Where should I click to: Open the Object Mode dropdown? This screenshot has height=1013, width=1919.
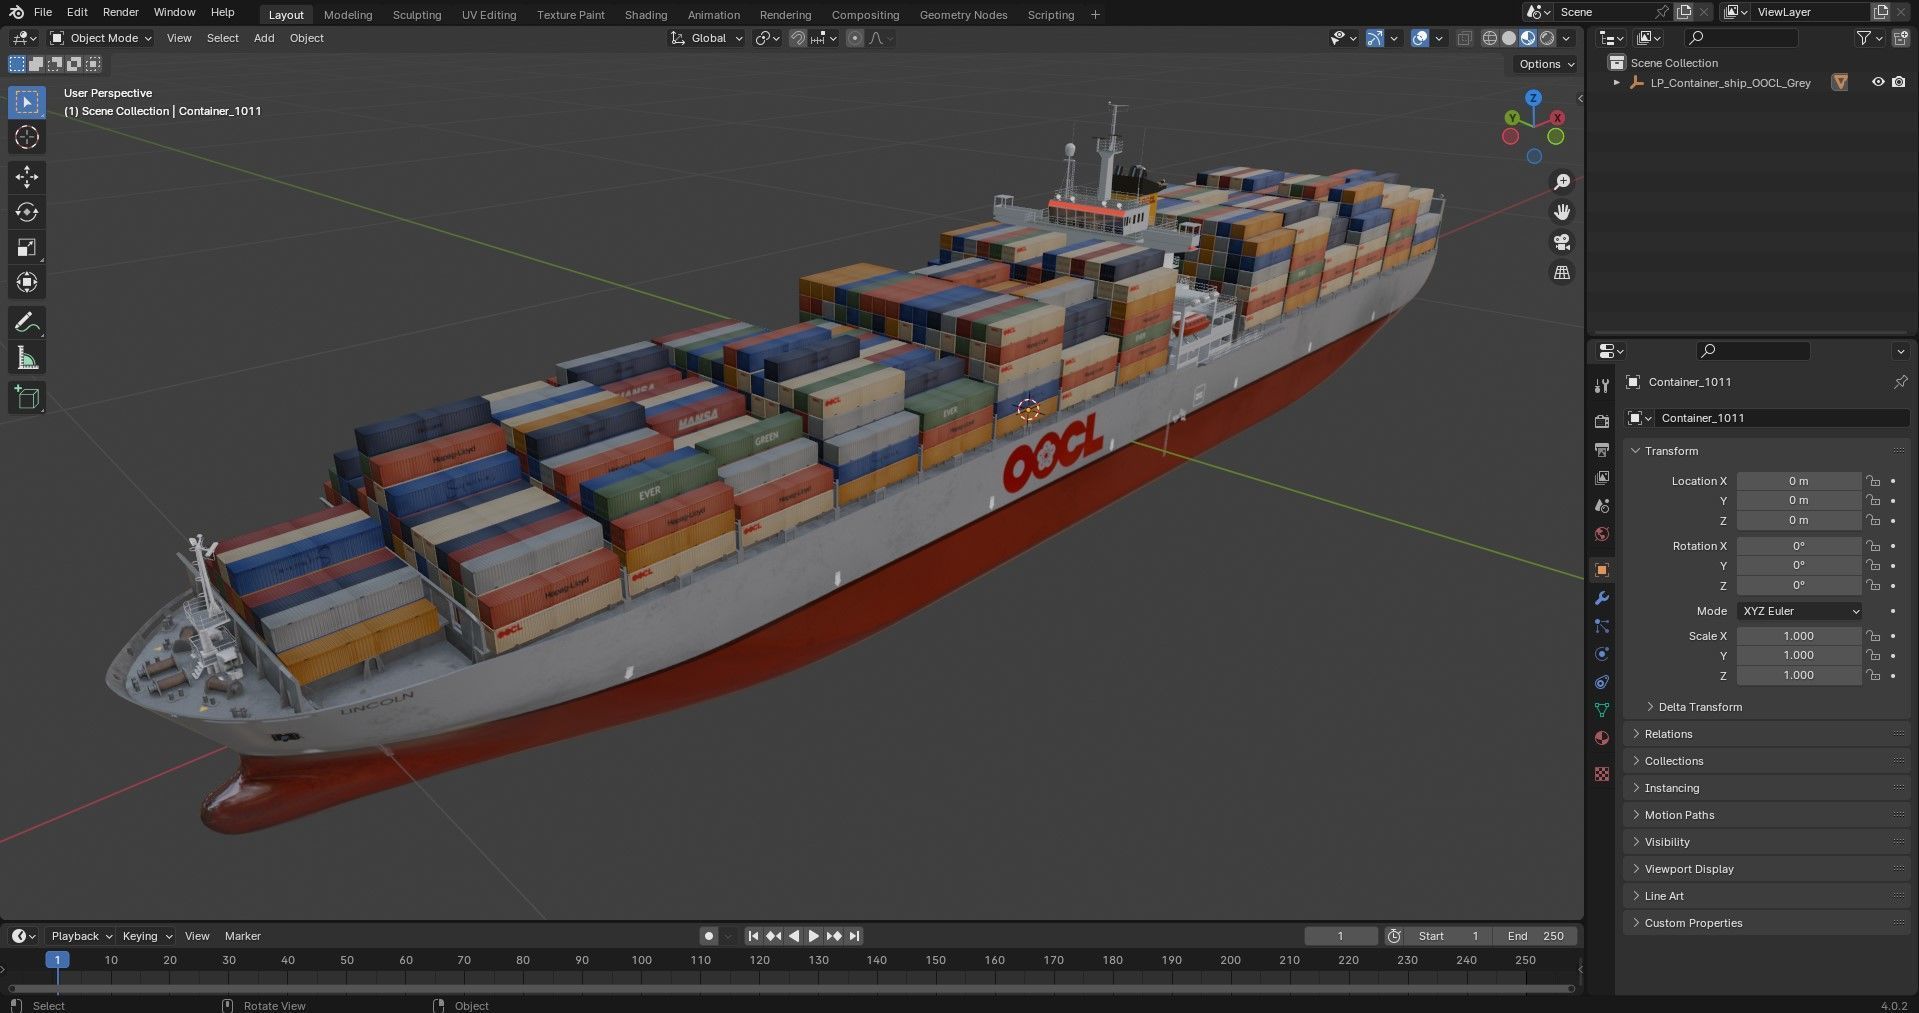[x=101, y=38]
